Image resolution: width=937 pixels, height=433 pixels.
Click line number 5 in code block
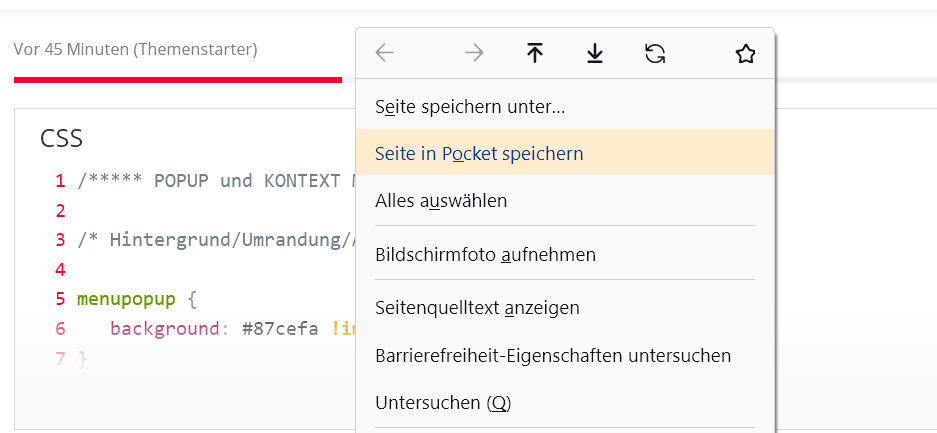pyautogui.click(x=60, y=299)
